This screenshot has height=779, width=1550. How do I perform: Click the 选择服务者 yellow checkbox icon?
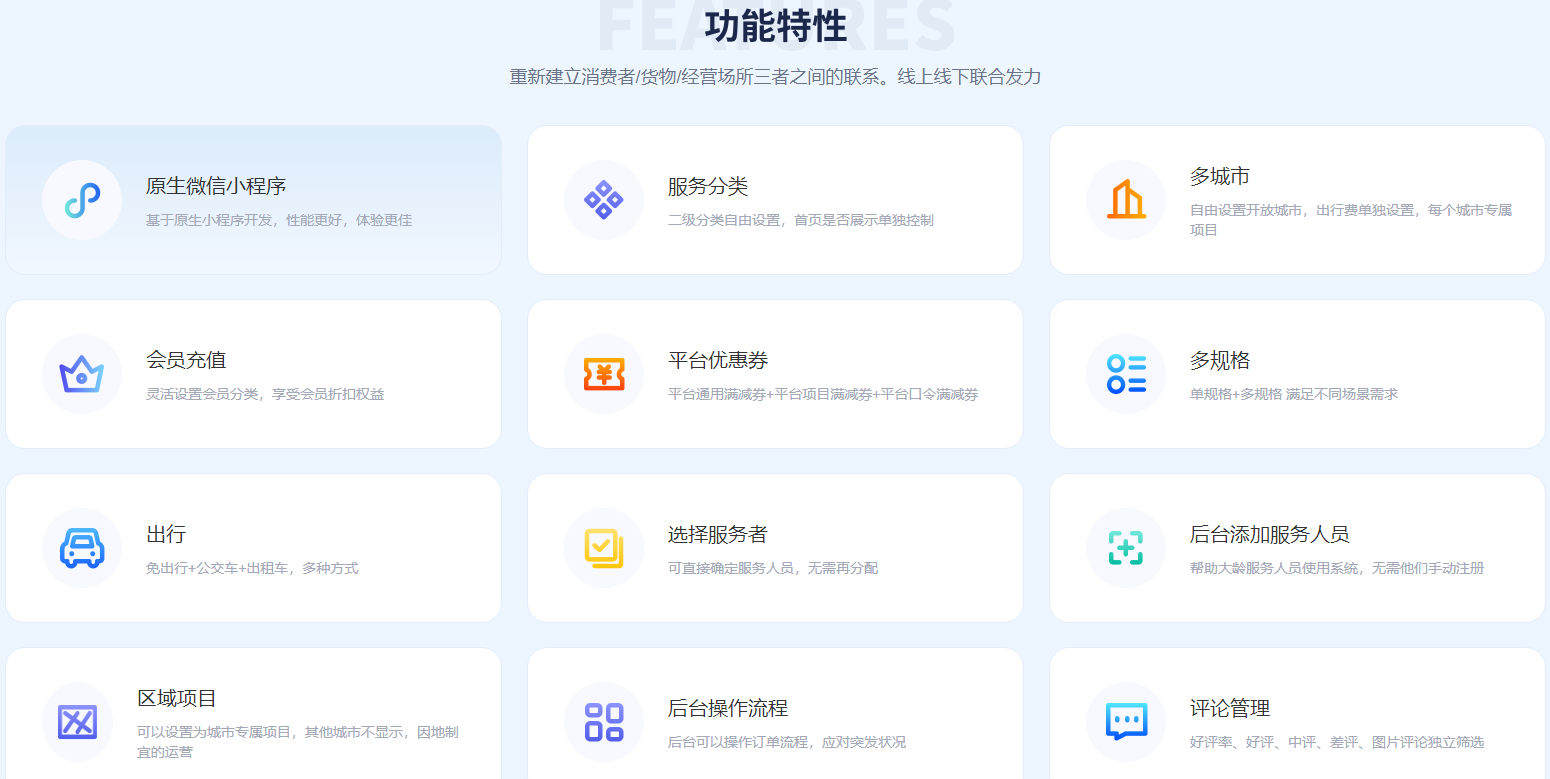604,548
